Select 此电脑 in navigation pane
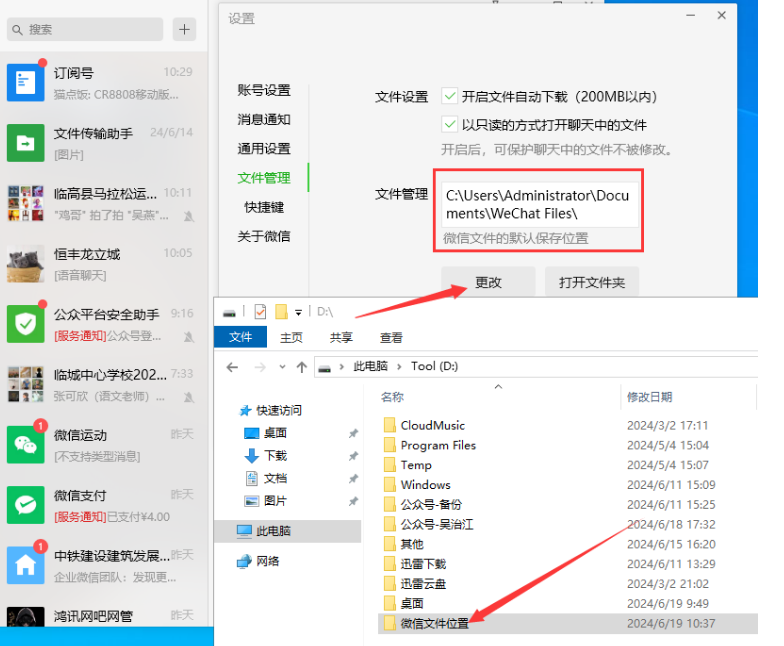784x646 pixels. 288,531
